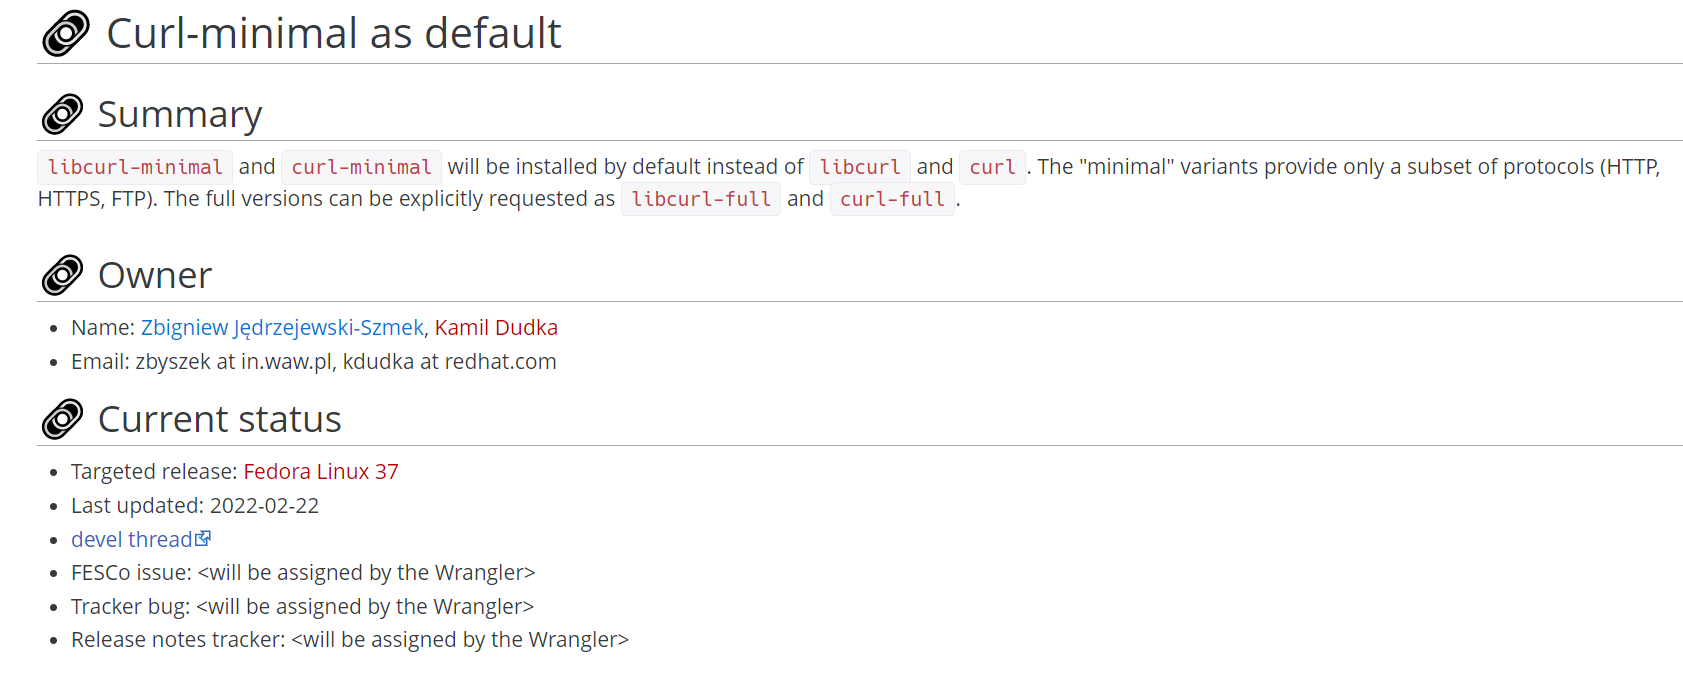Click the Summary section heading

(180, 115)
